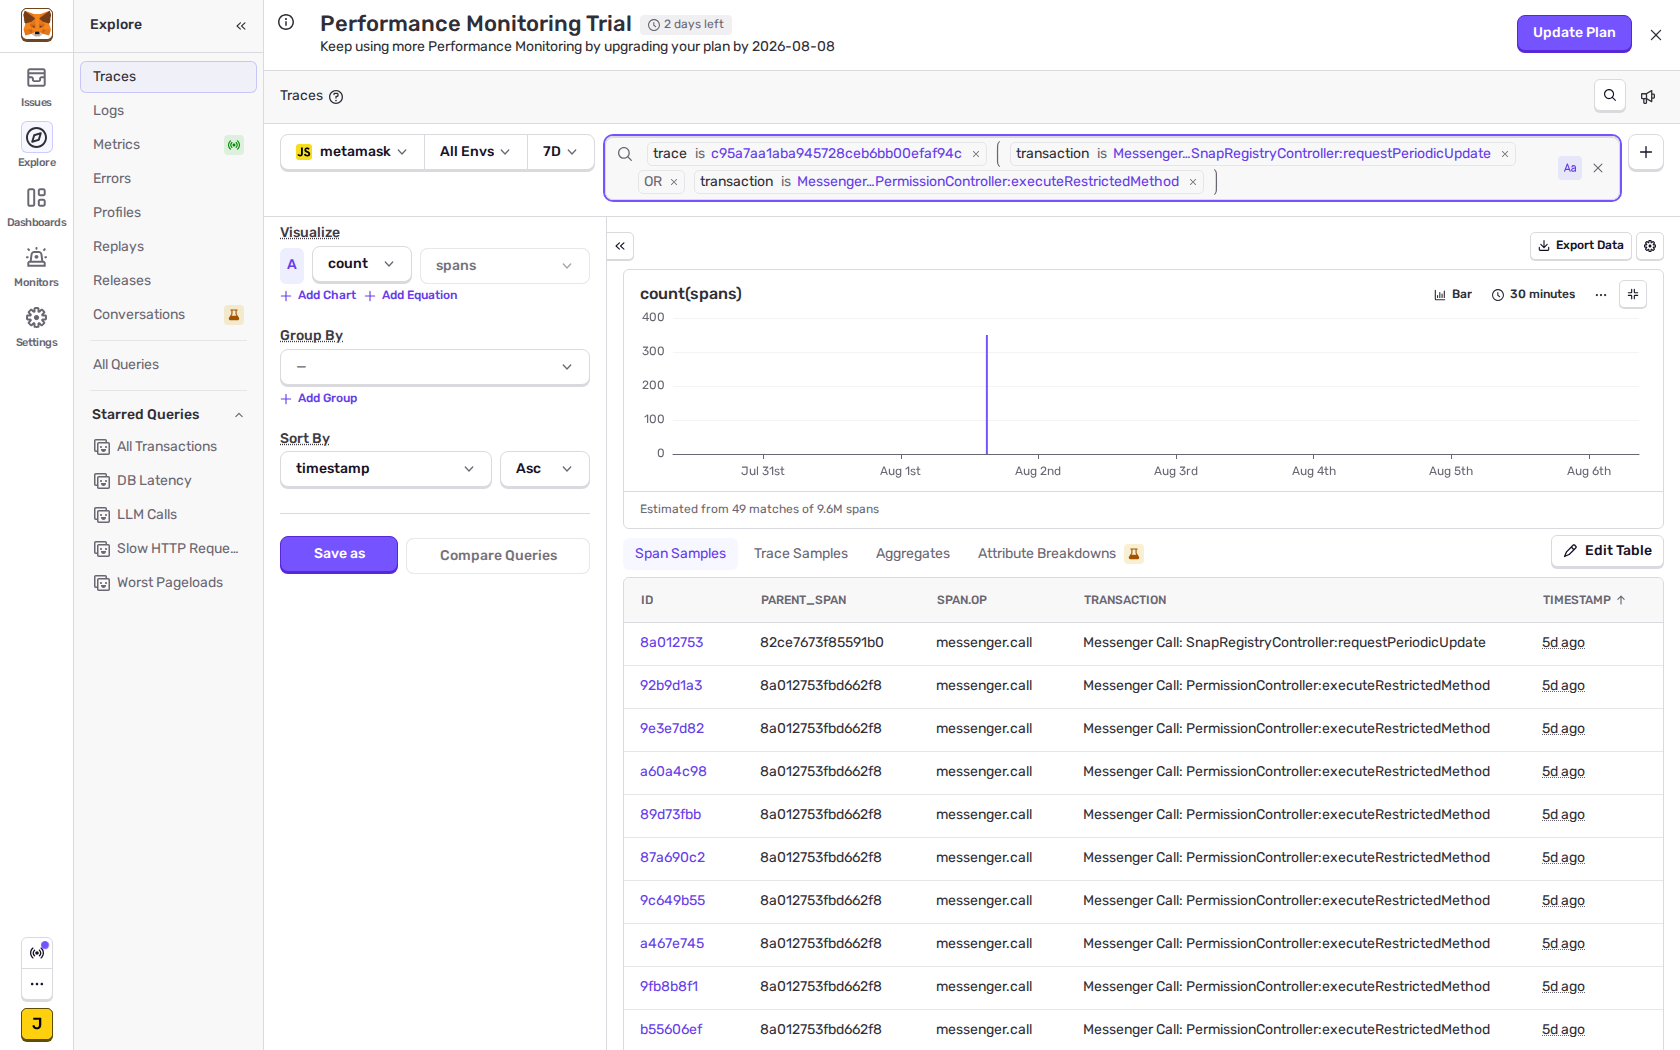Switch to the Aggregates tab
Screen dimensions: 1680x1050
tap(913, 554)
